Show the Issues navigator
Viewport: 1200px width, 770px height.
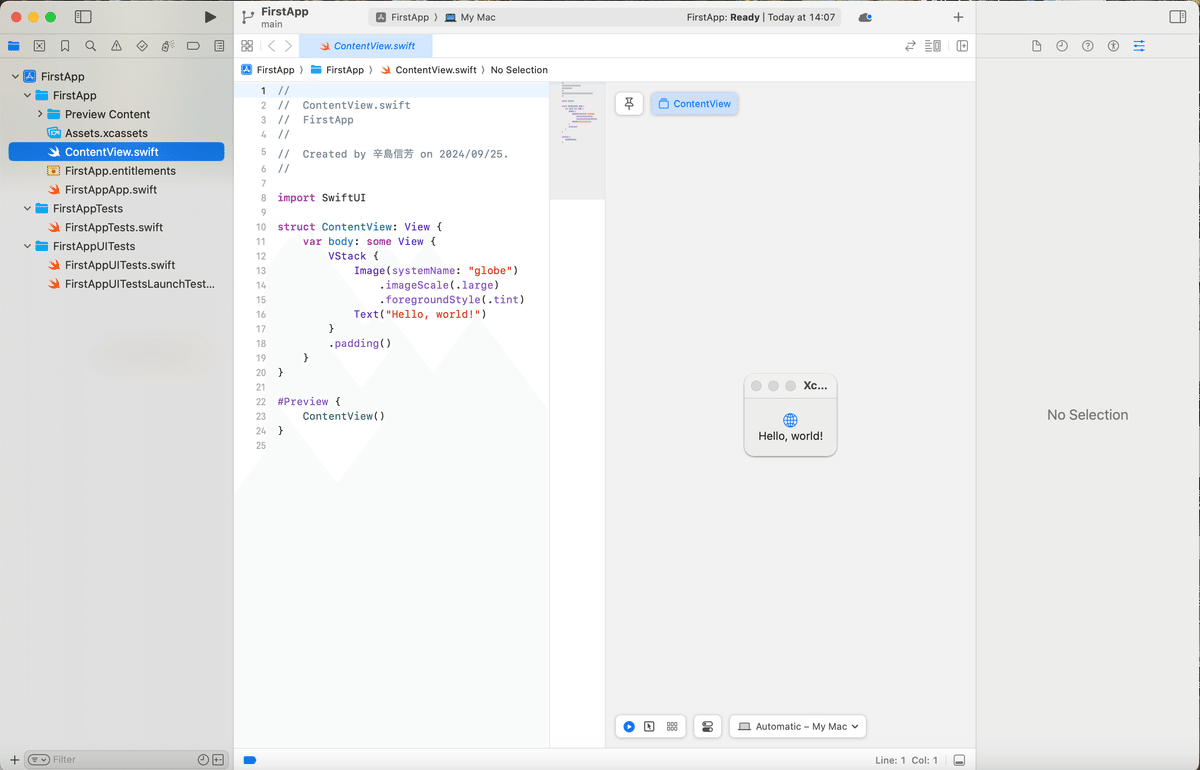tap(115, 45)
